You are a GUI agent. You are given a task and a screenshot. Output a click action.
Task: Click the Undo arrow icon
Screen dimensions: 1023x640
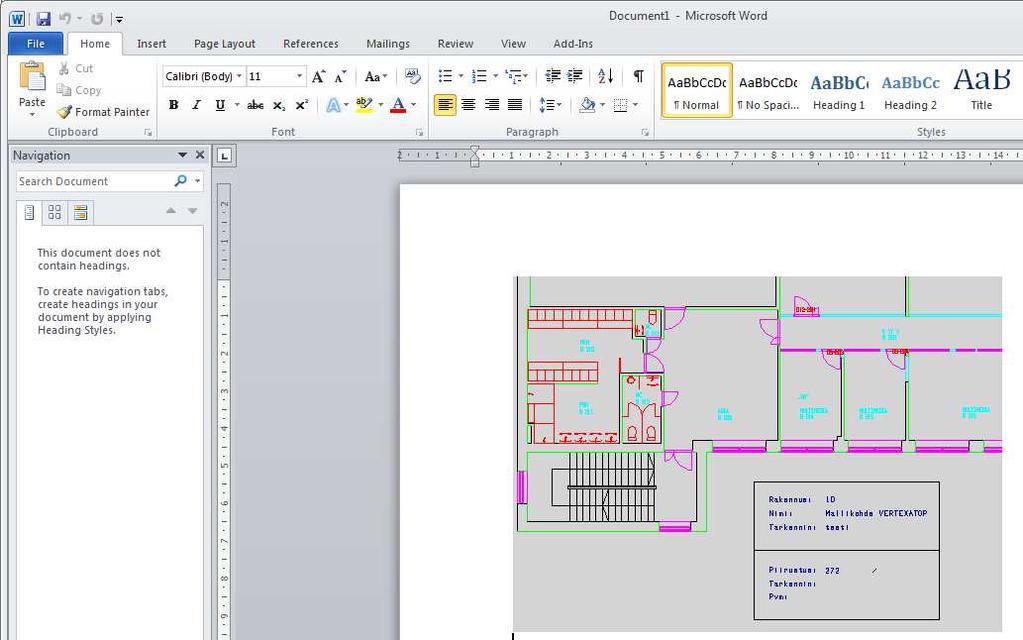65,18
